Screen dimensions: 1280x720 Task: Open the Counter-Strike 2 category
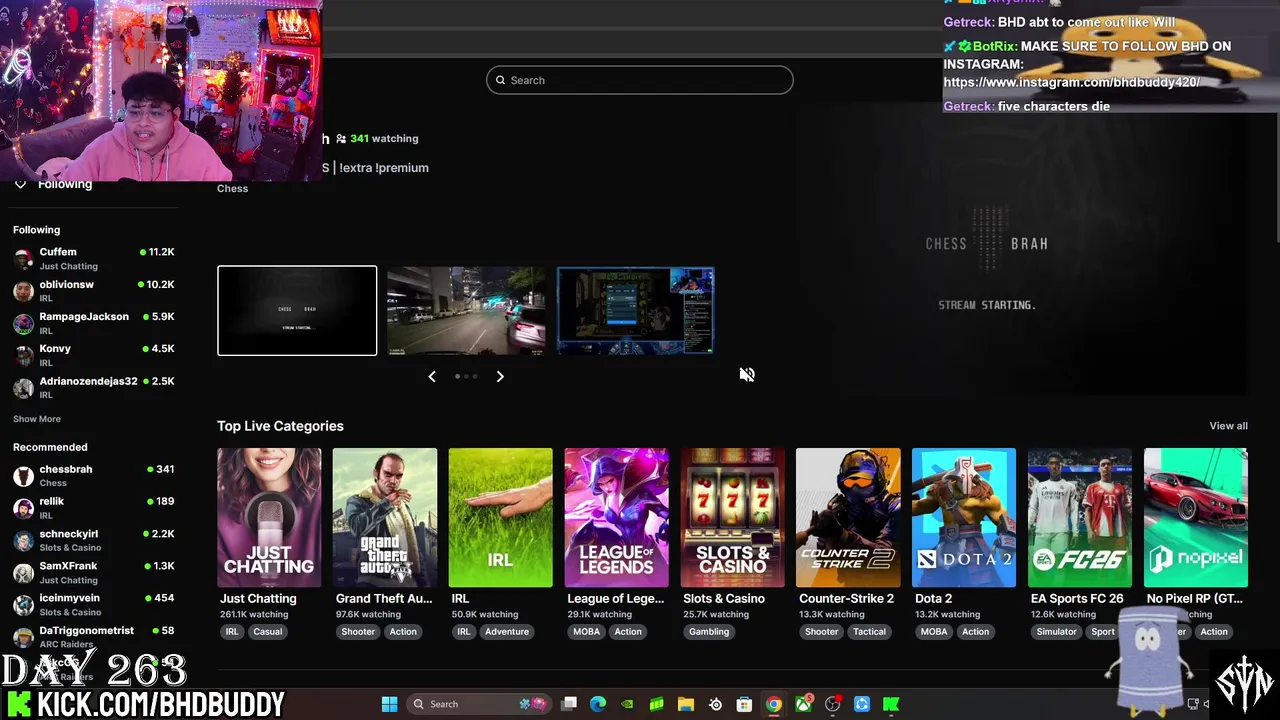pyautogui.click(x=848, y=517)
